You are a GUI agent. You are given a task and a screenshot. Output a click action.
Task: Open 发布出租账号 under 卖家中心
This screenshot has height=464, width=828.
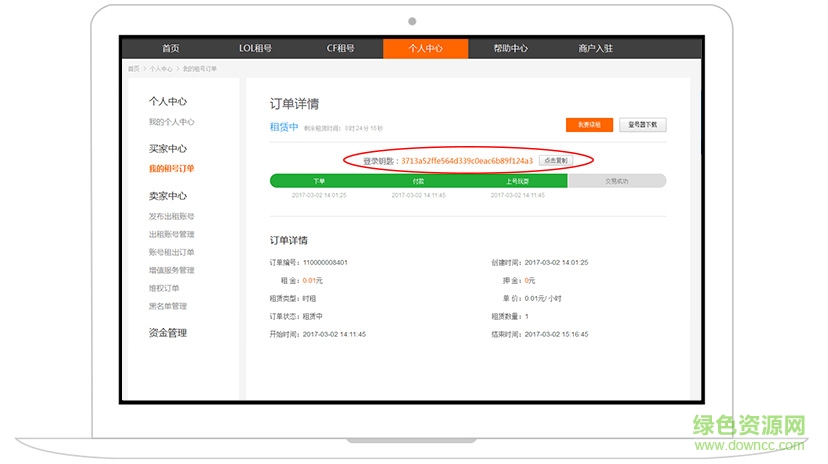171,216
